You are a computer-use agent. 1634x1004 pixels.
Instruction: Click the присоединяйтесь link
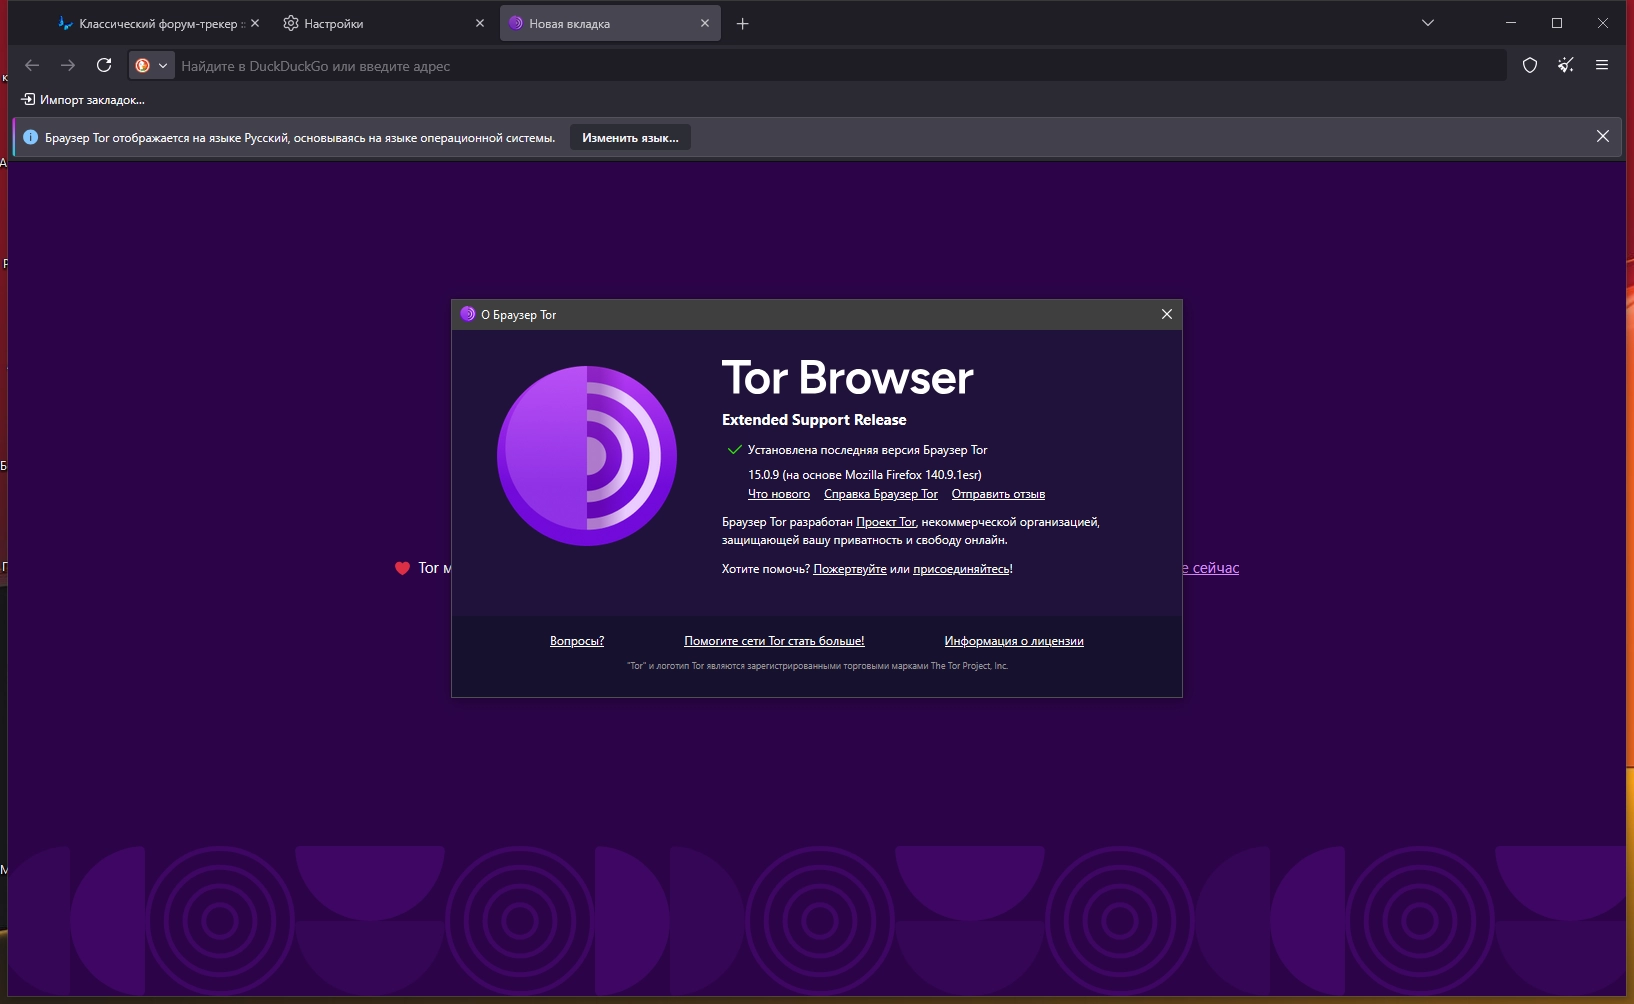(961, 569)
